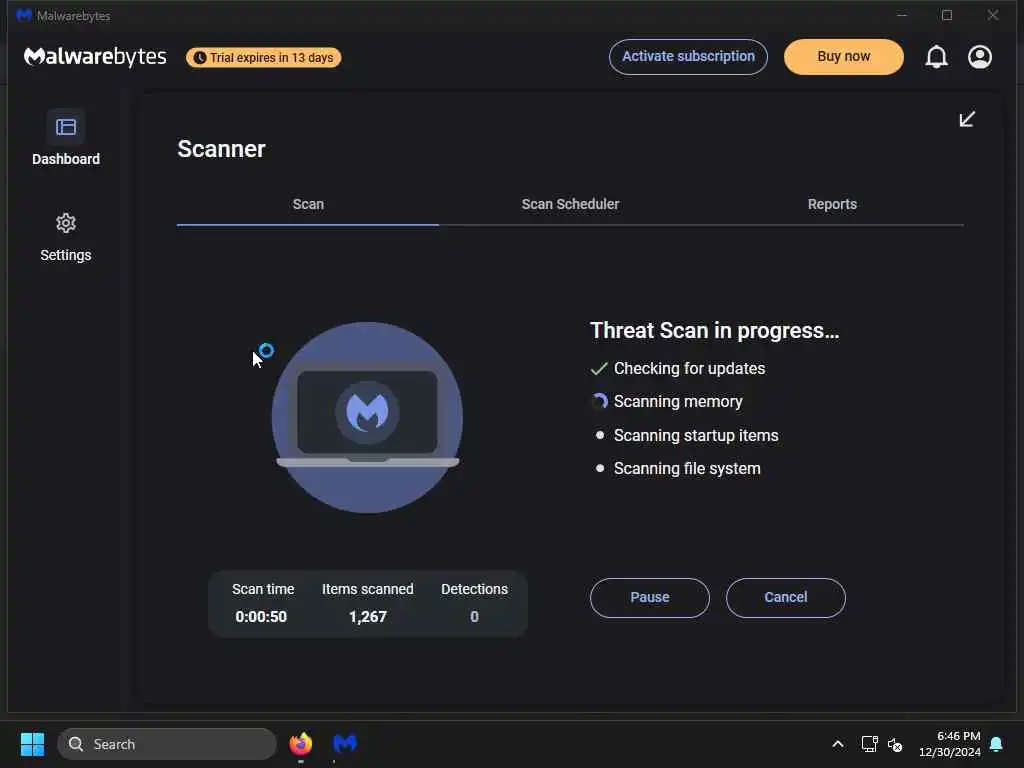Open Windows Start menu

tap(33, 744)
